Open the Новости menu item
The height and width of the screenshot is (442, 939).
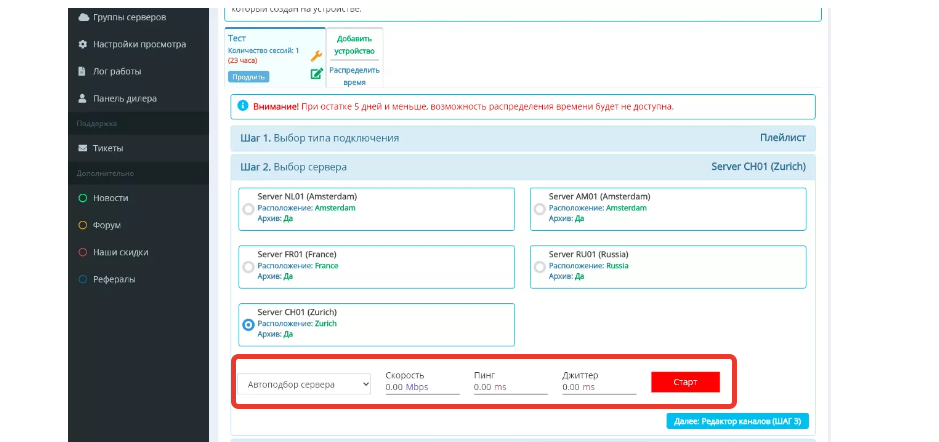click(110, 198)
